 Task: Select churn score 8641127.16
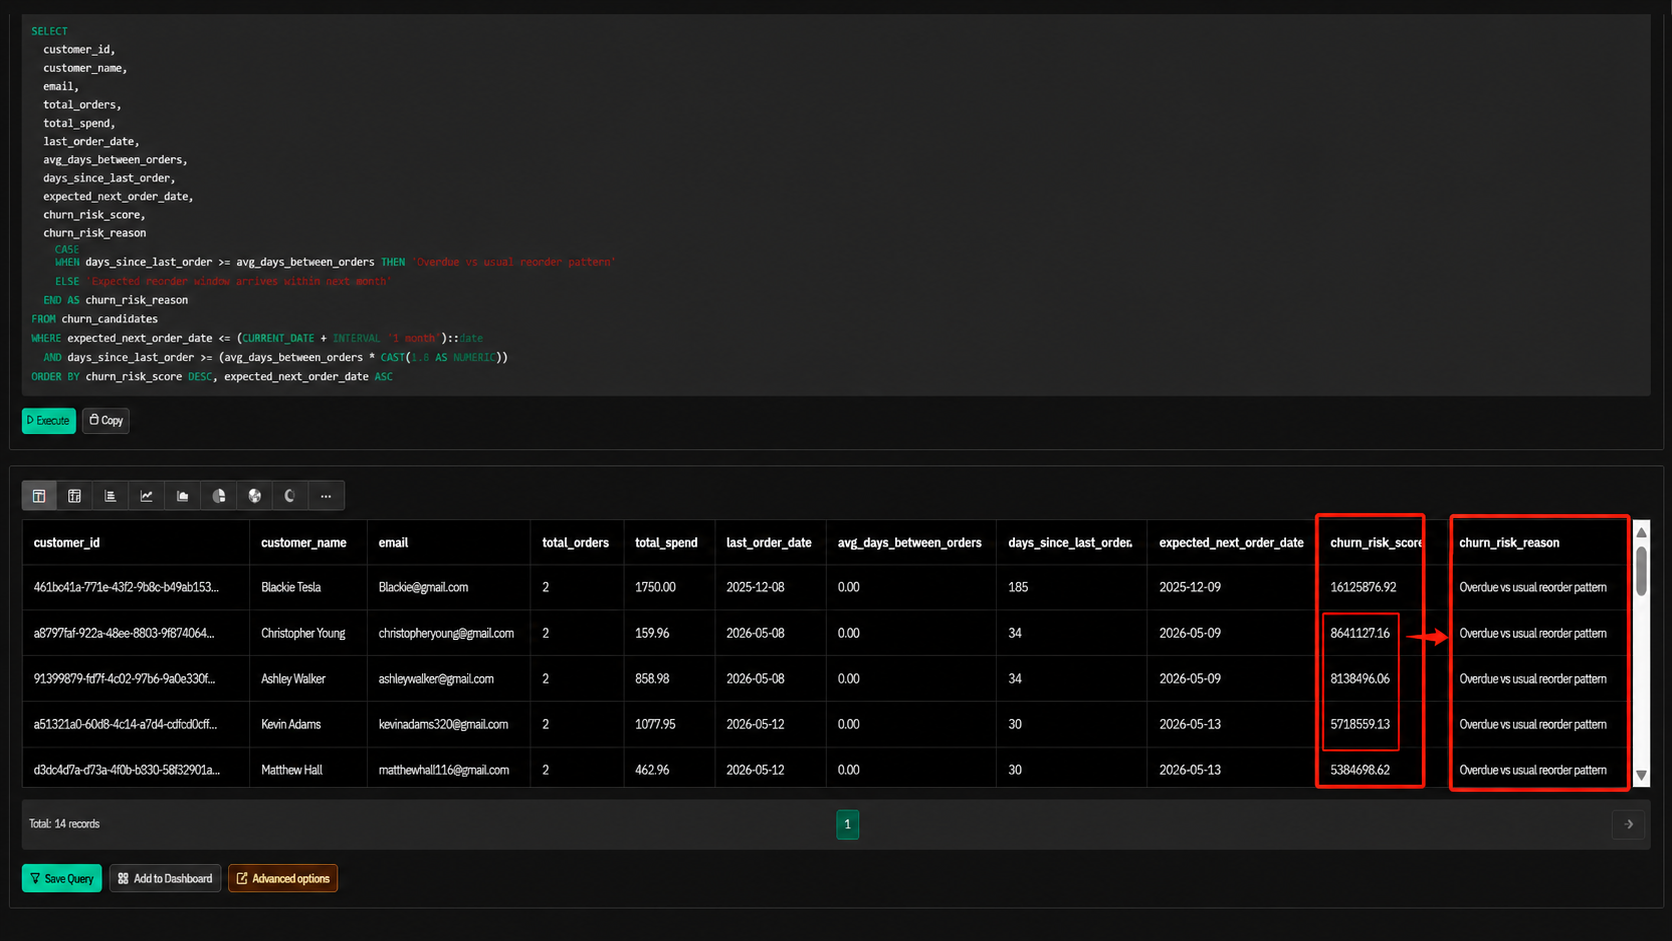pos(1360,634)
